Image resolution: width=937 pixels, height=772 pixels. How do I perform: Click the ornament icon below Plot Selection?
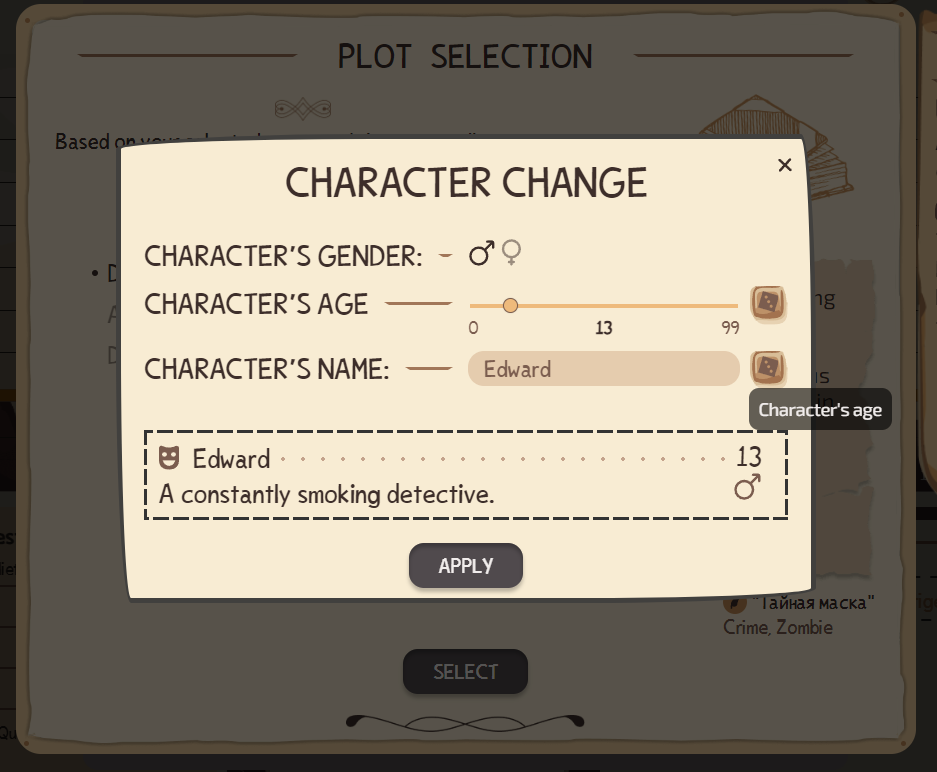[303, 109]
